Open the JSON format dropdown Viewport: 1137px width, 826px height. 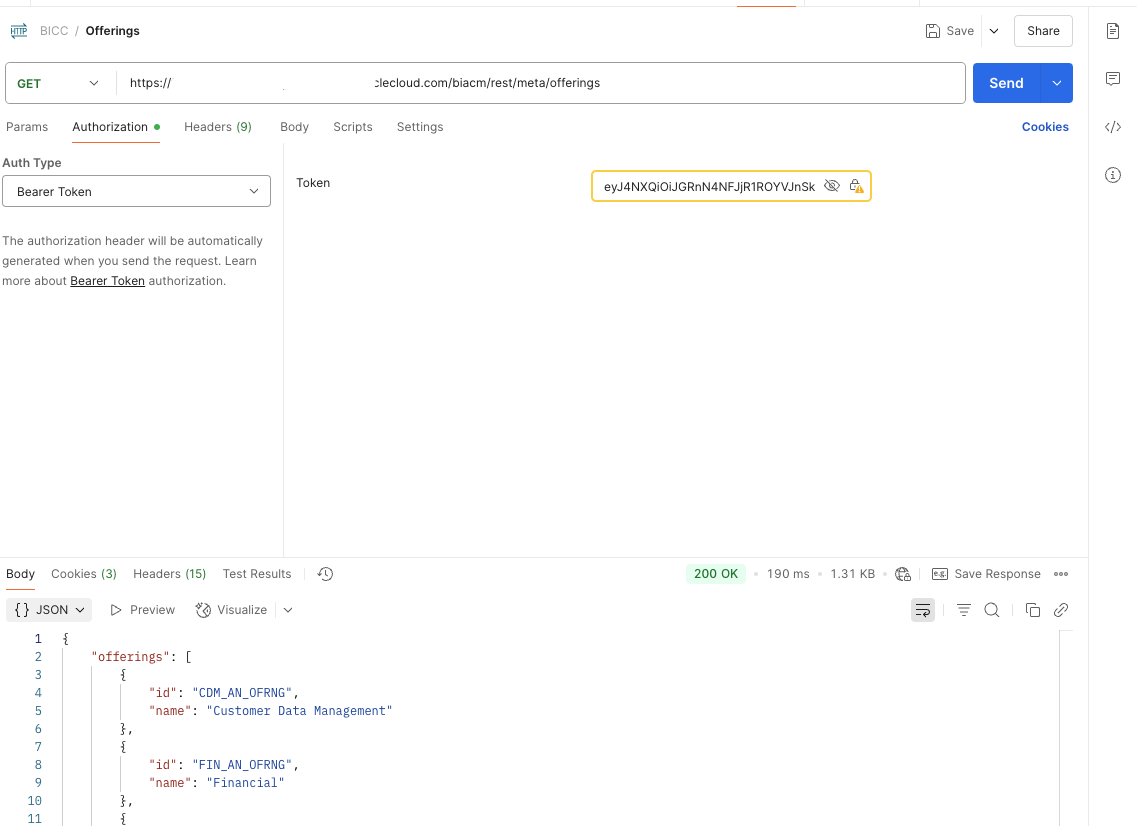pos(49,610)
